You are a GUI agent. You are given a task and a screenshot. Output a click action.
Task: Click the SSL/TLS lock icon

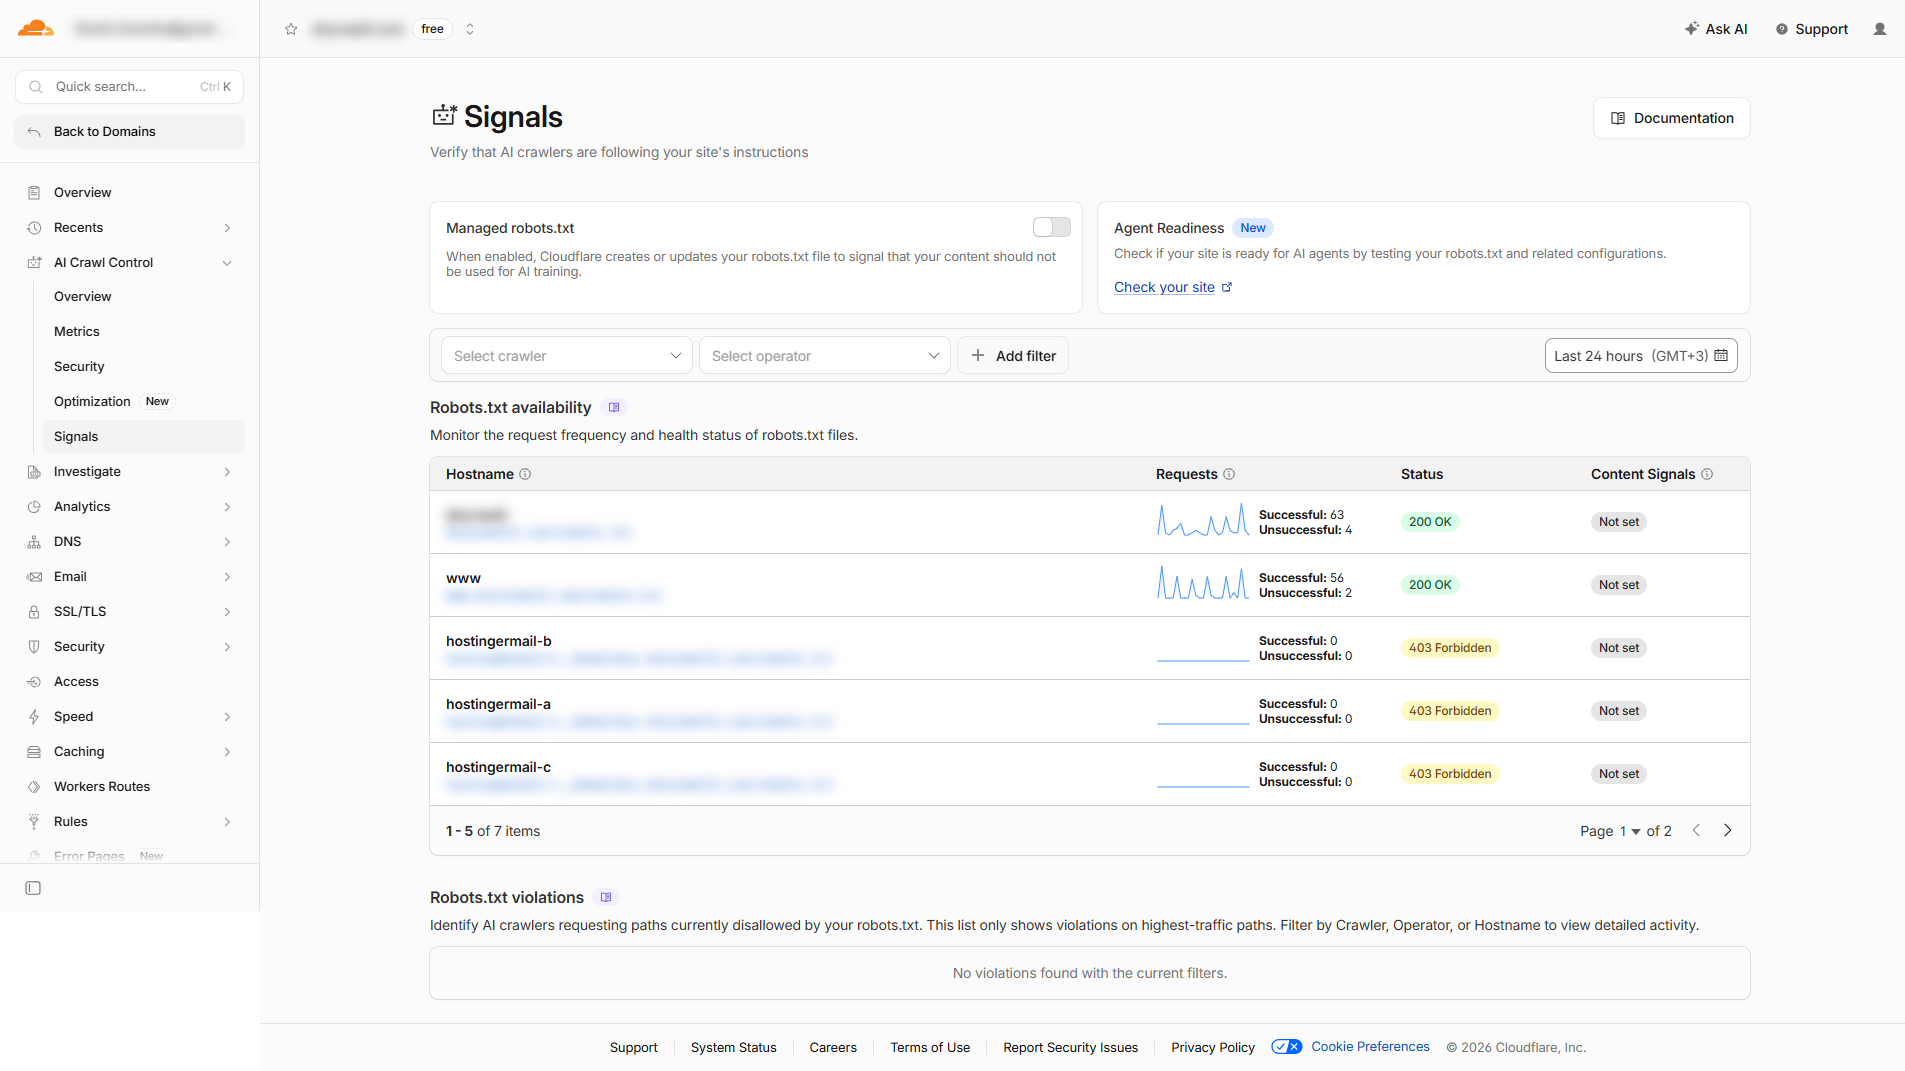pos(34,612)
